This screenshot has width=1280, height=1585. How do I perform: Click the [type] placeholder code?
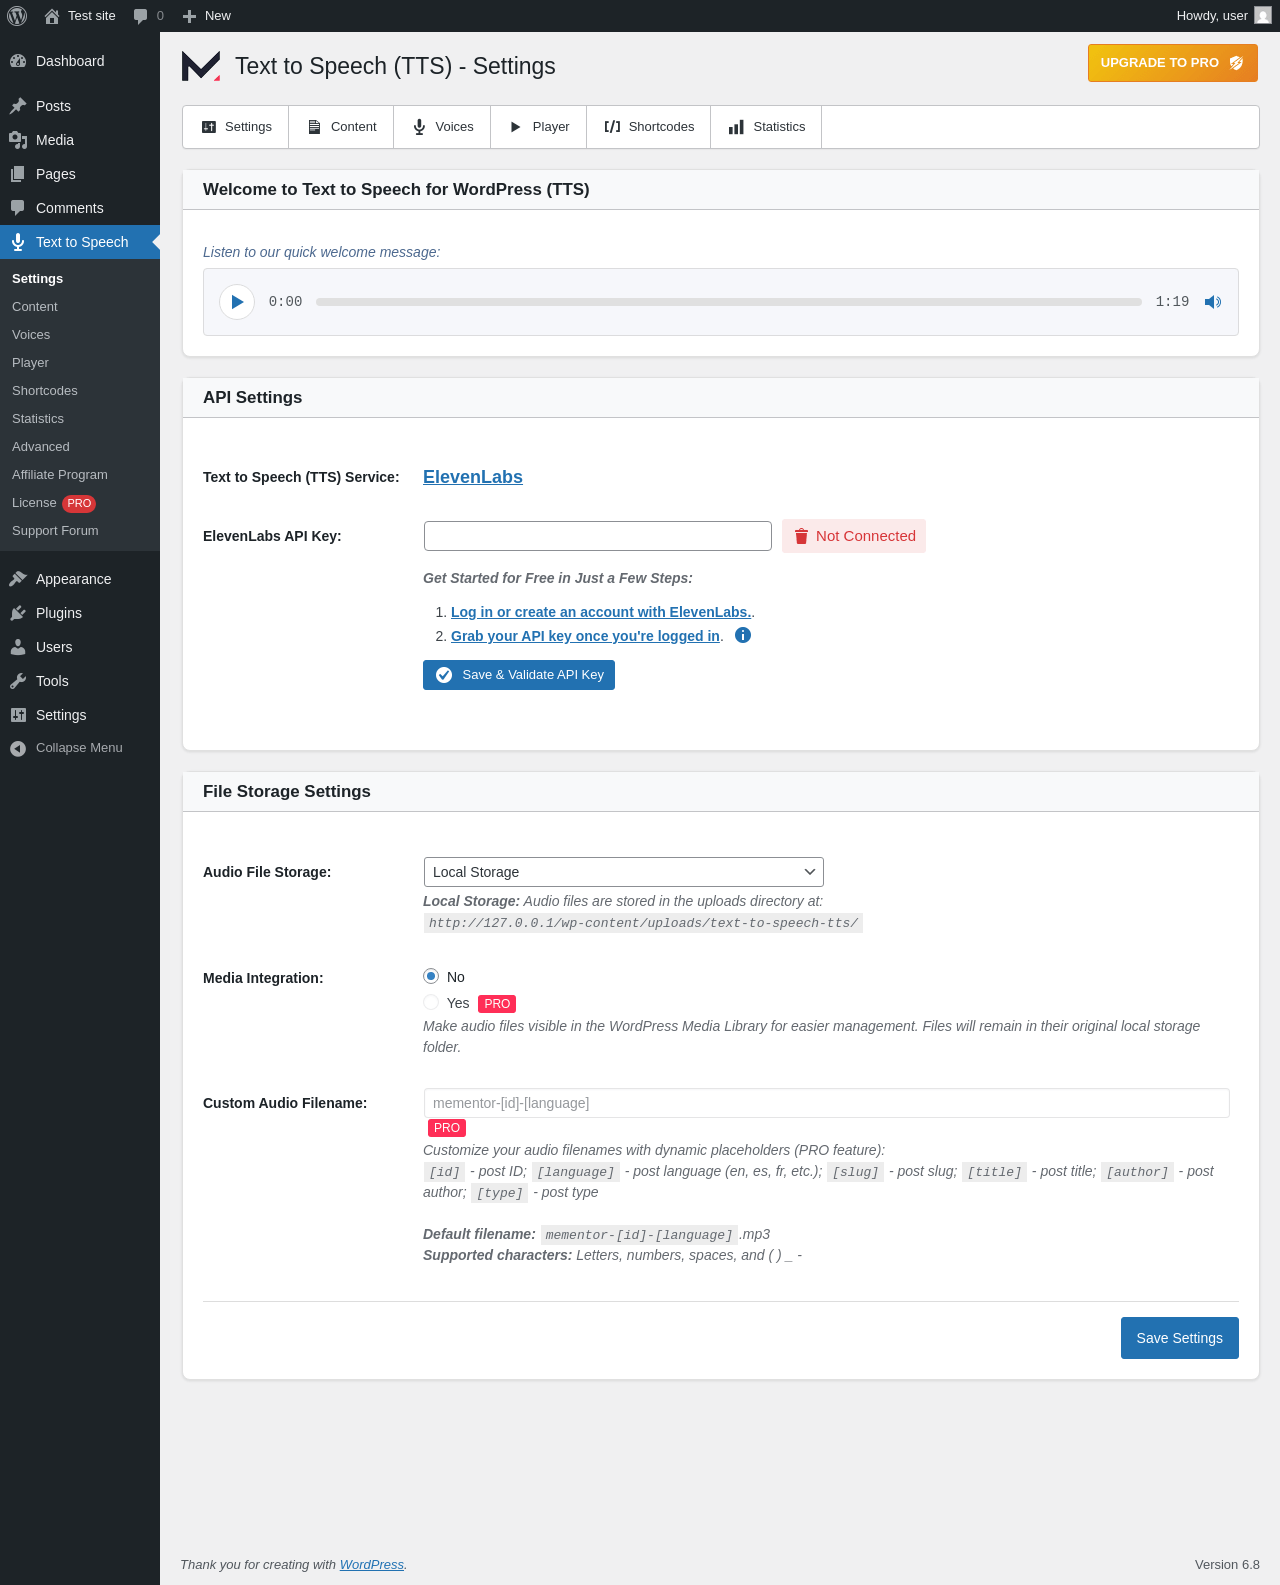(x=500, y=1193)
